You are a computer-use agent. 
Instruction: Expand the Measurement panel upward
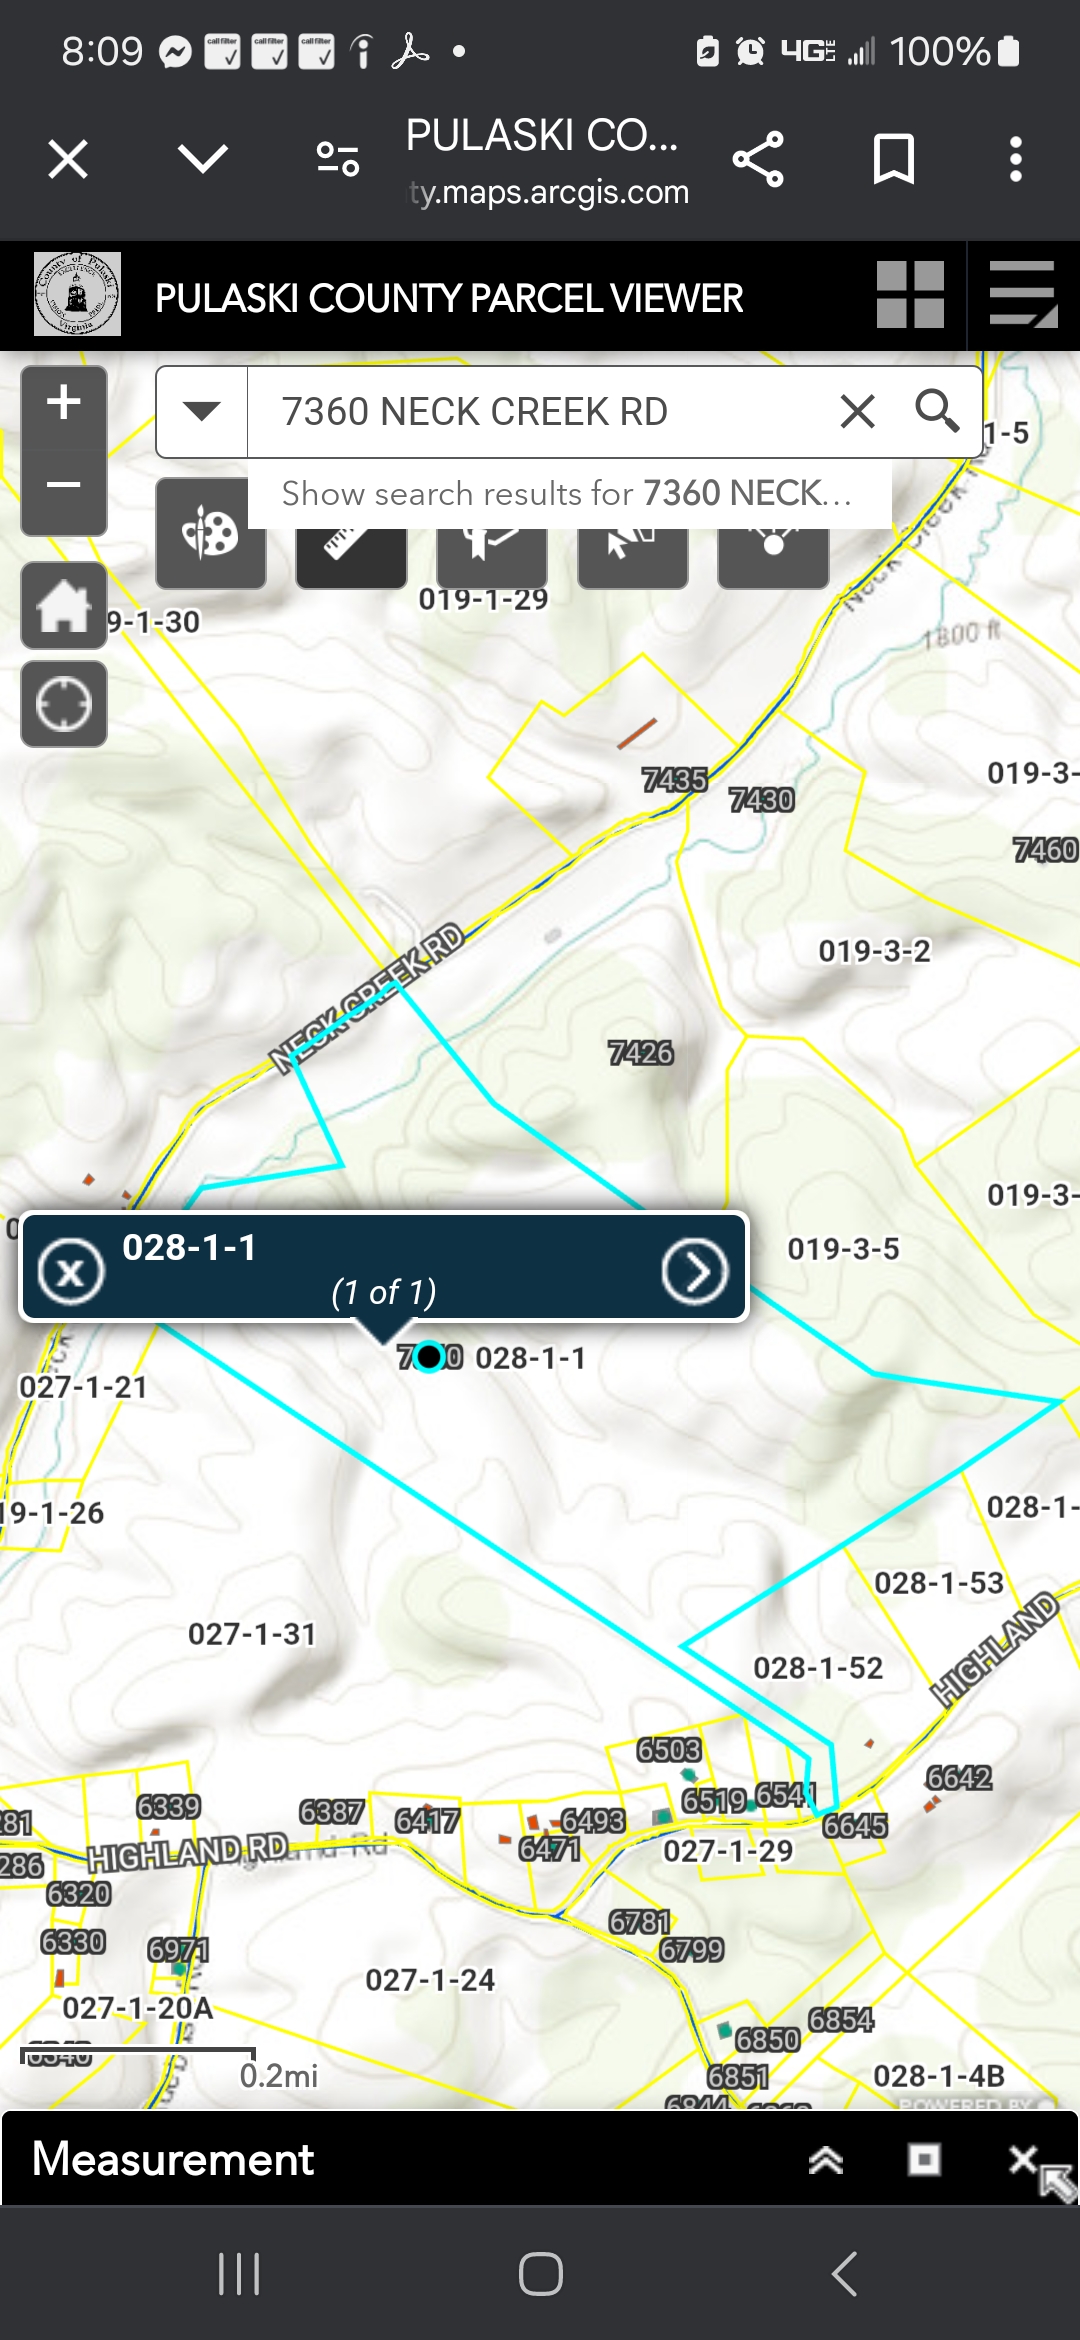pyautogui.click(x=826, y=2160)
